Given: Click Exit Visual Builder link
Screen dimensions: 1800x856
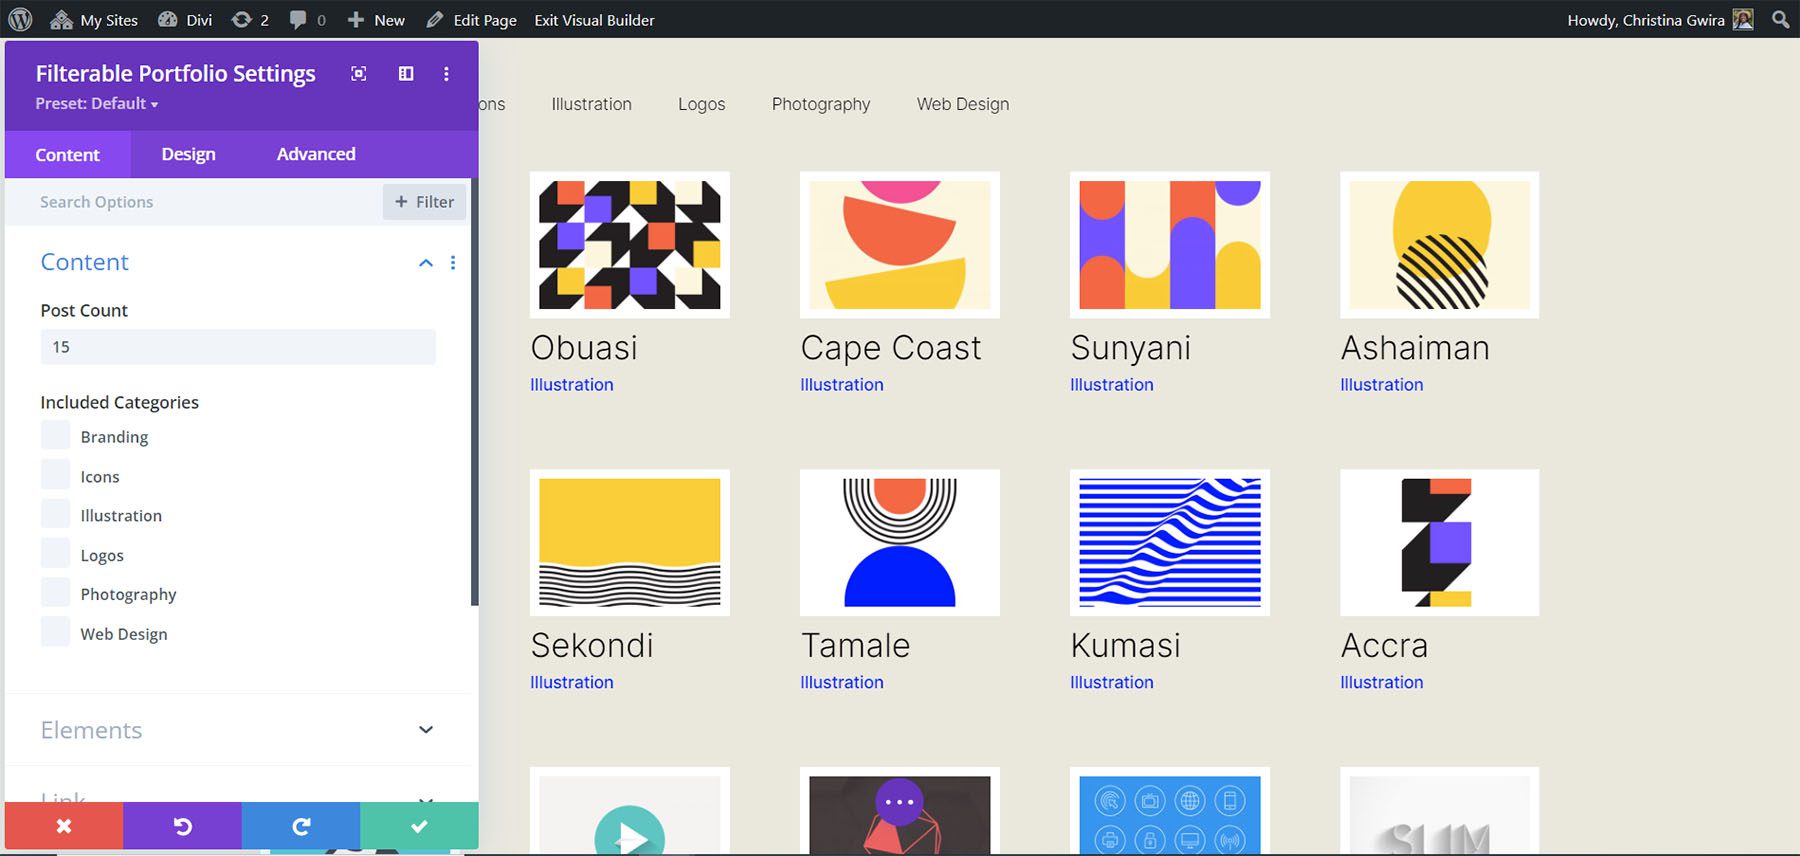Looking at the screenshot, I should [594, 20].
